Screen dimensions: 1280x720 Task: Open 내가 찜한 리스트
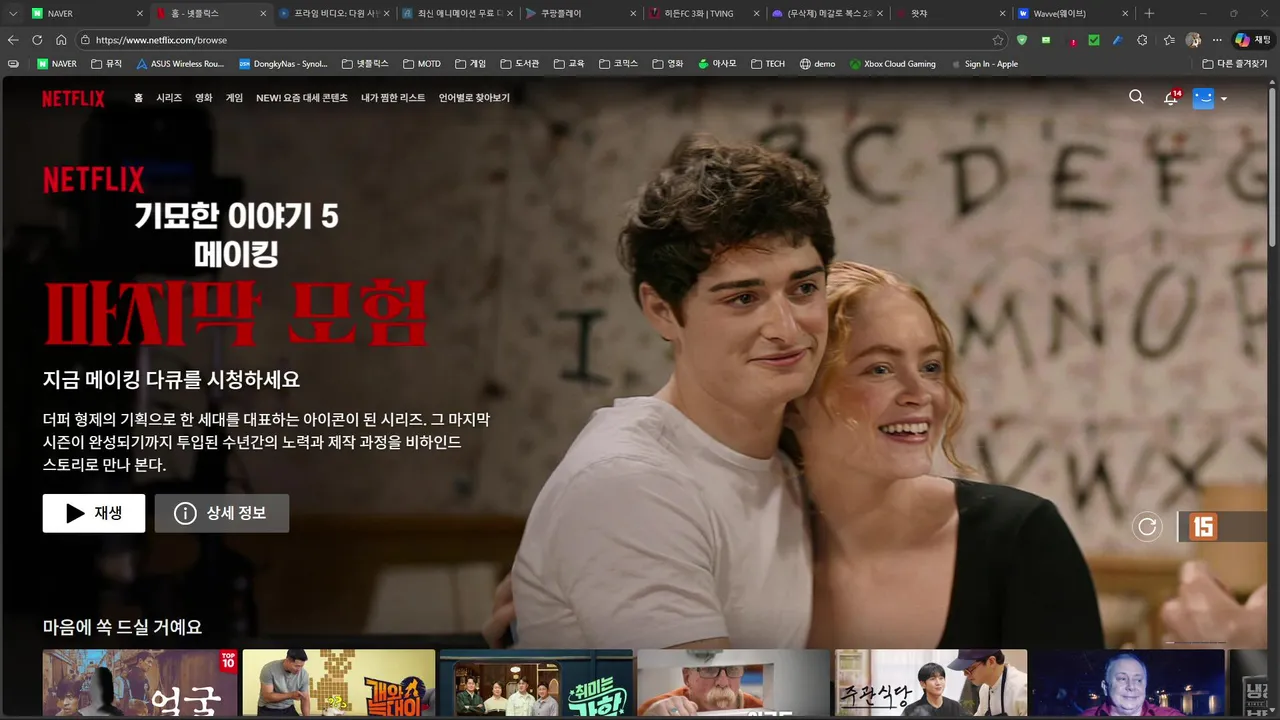click(393, 98)
